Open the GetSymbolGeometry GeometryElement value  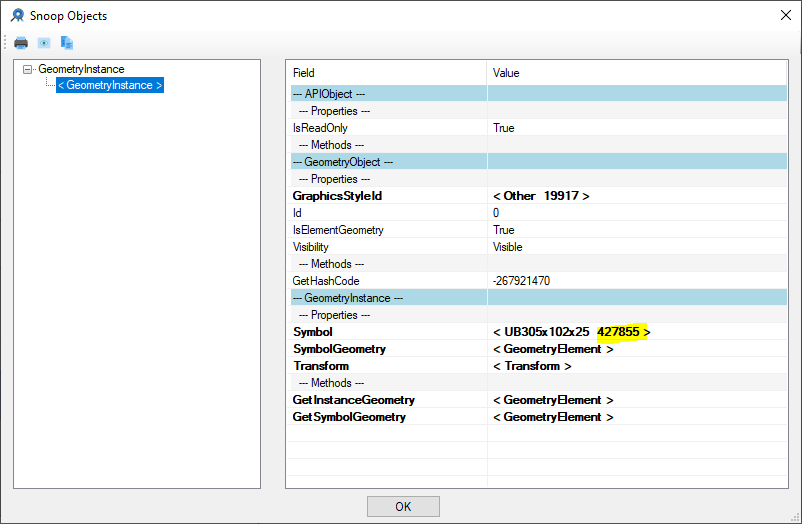point(552,417)
